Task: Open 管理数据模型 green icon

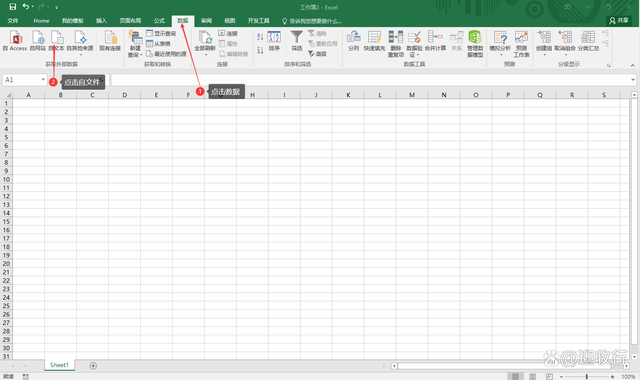Action: (x=475, y=43)
